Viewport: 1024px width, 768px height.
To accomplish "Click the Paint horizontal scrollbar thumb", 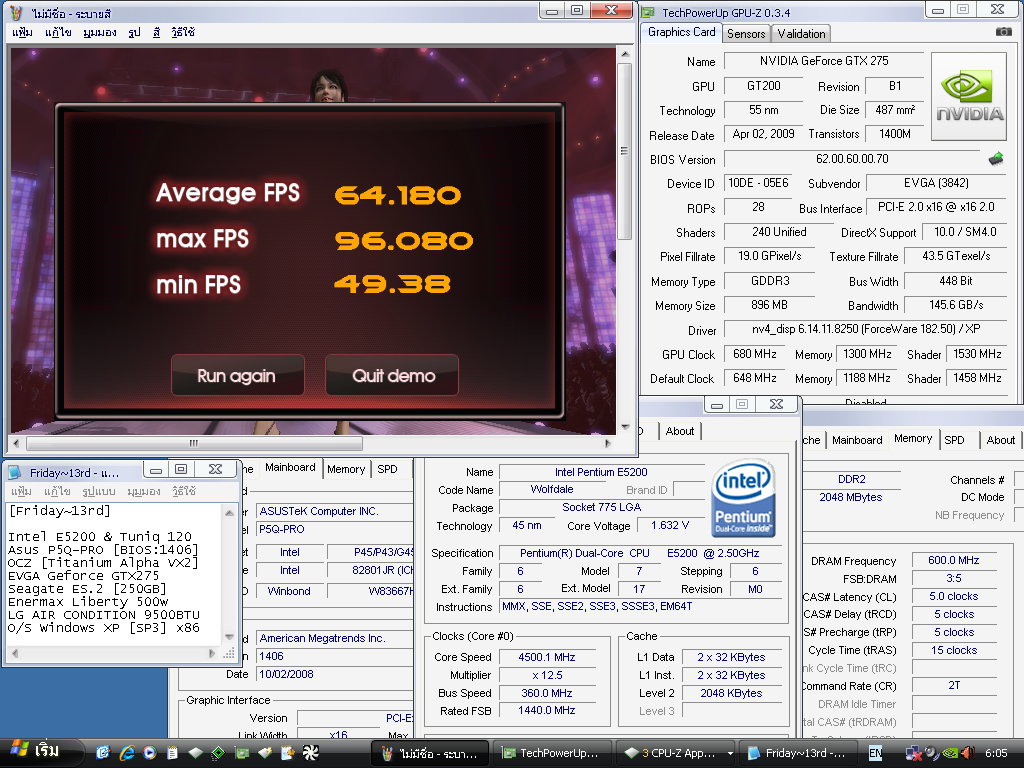I will point(194,443).
